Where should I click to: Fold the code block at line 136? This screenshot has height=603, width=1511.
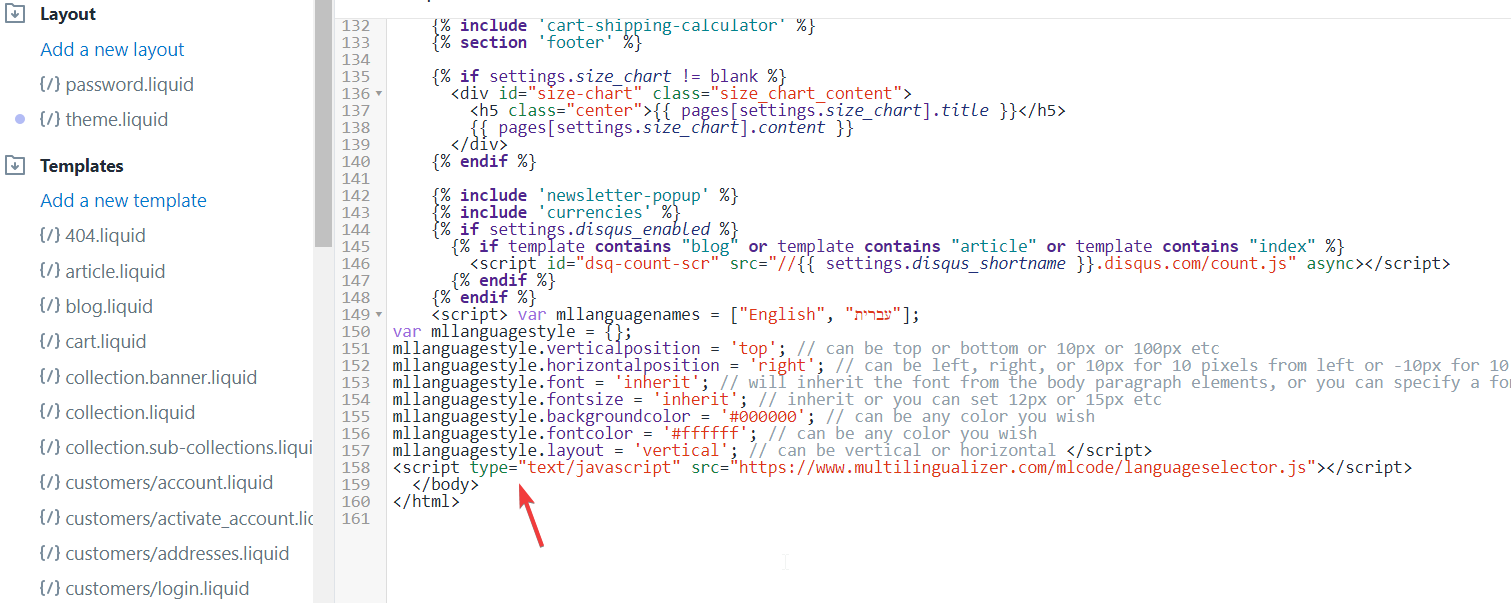(x=379, y=94)
